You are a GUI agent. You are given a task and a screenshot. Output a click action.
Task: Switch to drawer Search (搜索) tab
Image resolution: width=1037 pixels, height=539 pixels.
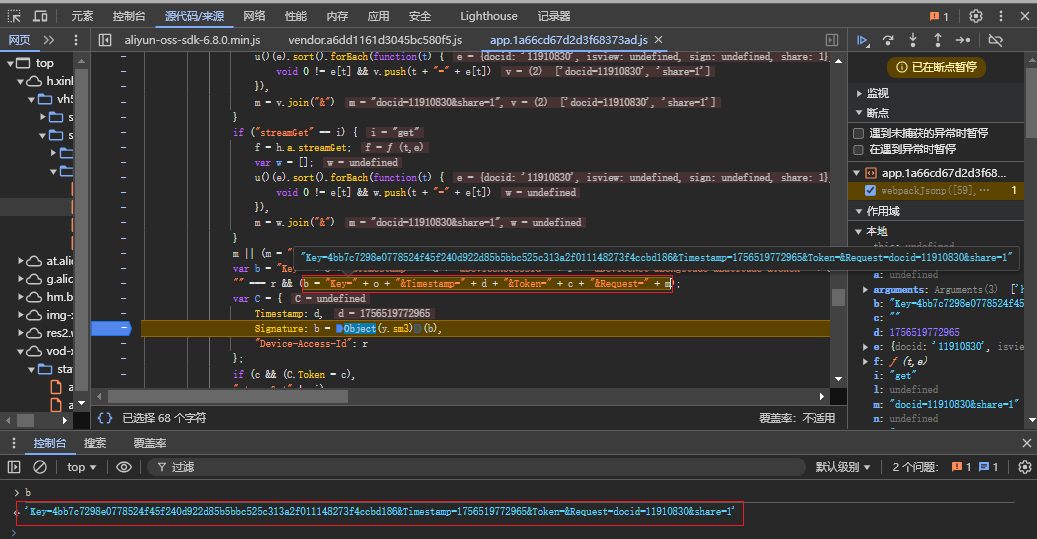click(x=95, y=443)
